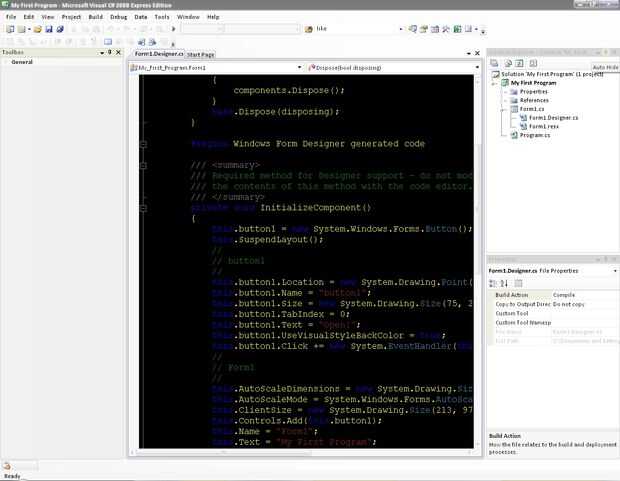The image size is (620, 481).
Task: Sort properties alphabetically with the A-Z icon
Action: [x=504, y=282]
